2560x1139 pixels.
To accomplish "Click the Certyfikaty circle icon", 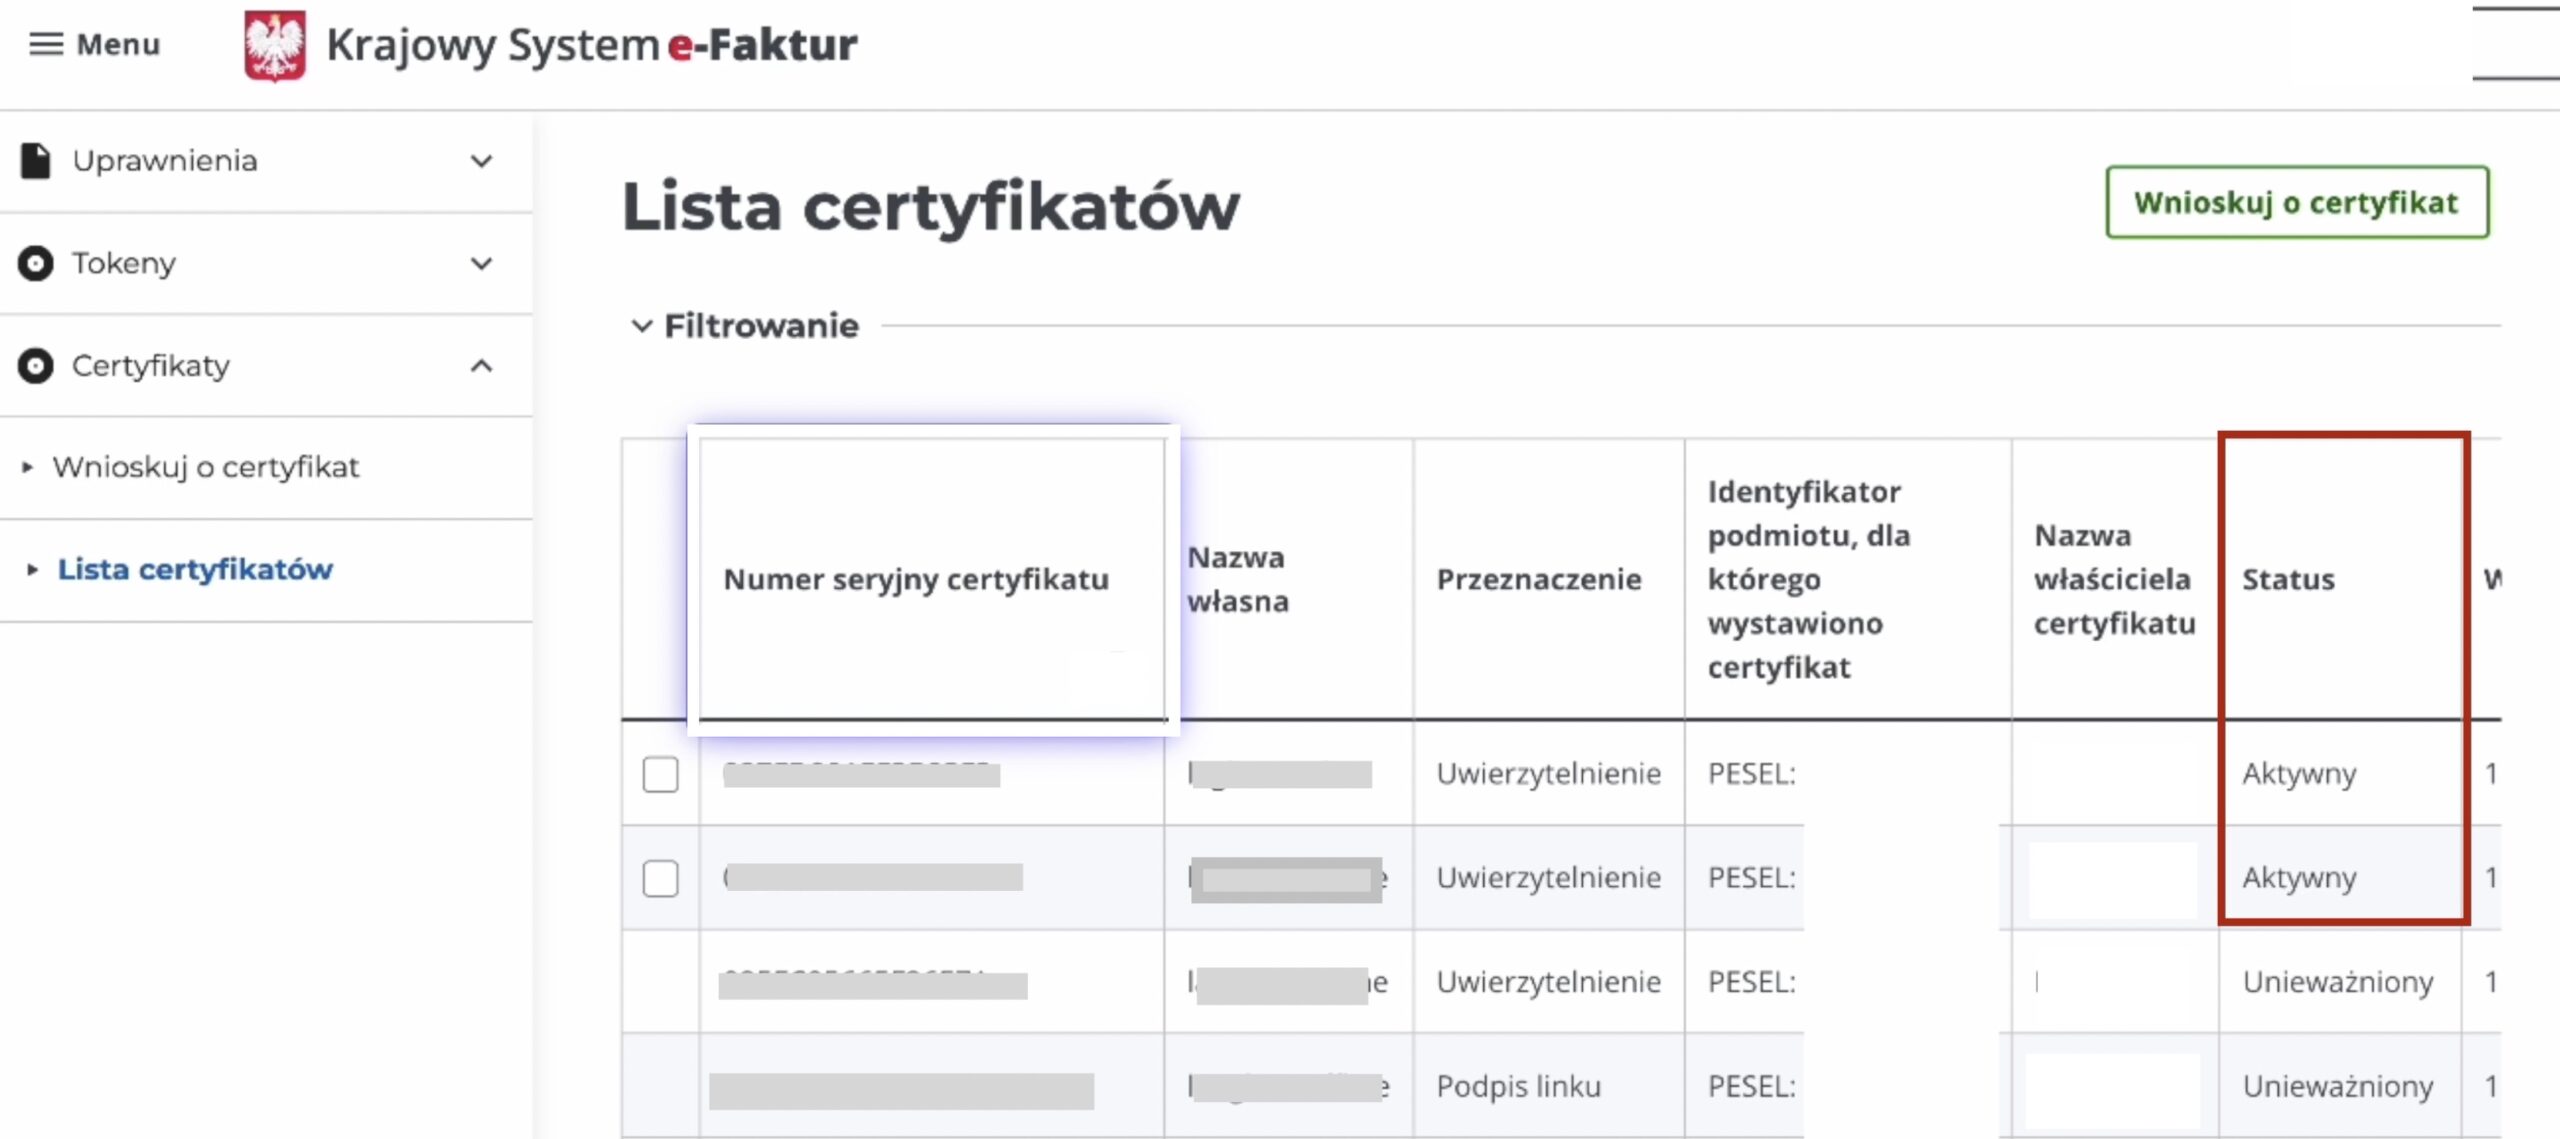I will (35, 366).
